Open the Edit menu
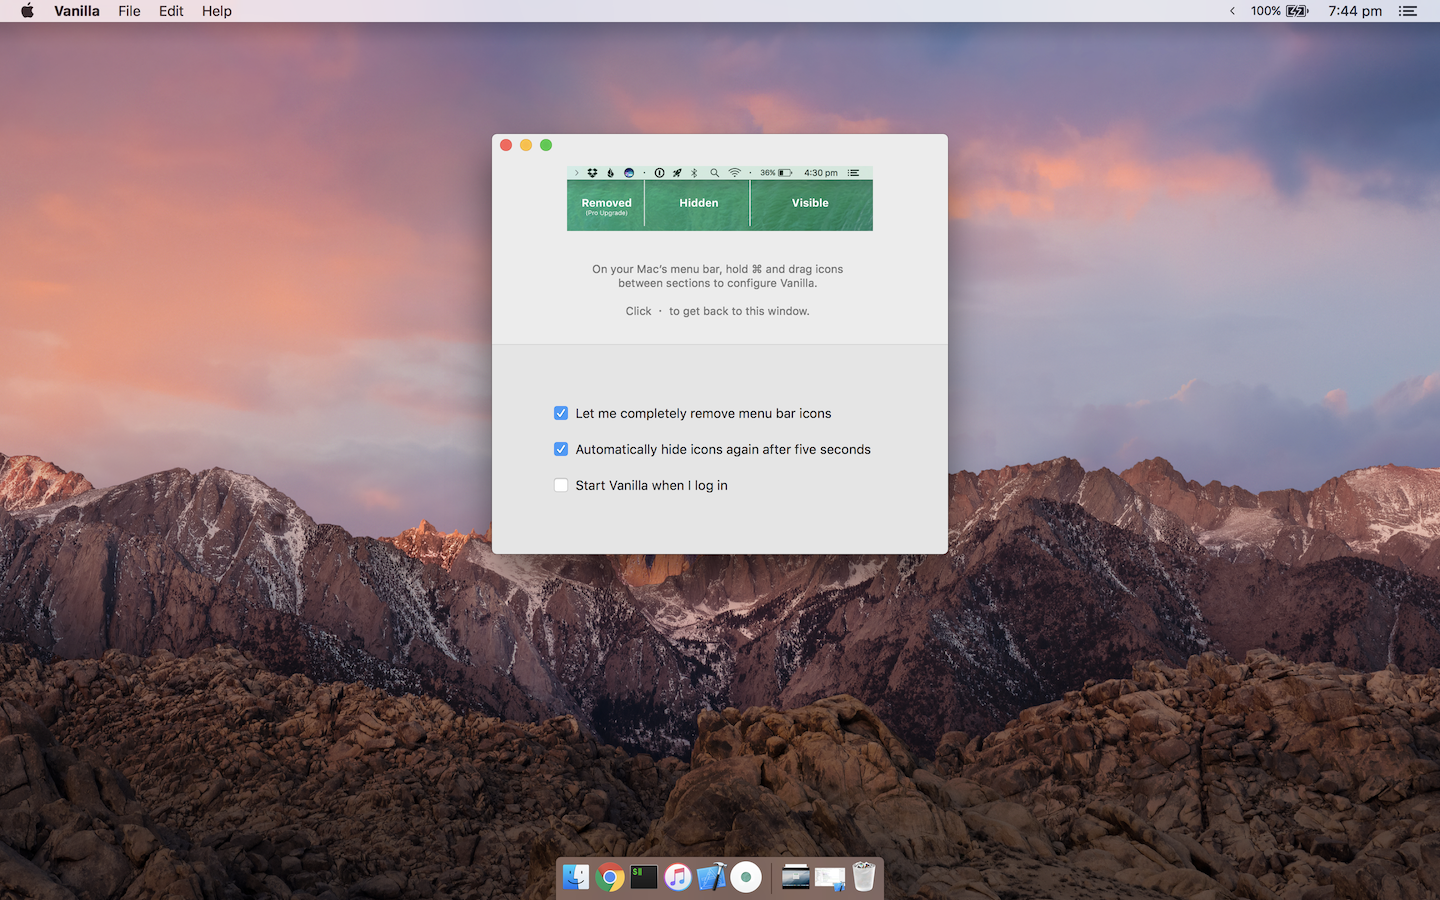 tap(171, 11)
